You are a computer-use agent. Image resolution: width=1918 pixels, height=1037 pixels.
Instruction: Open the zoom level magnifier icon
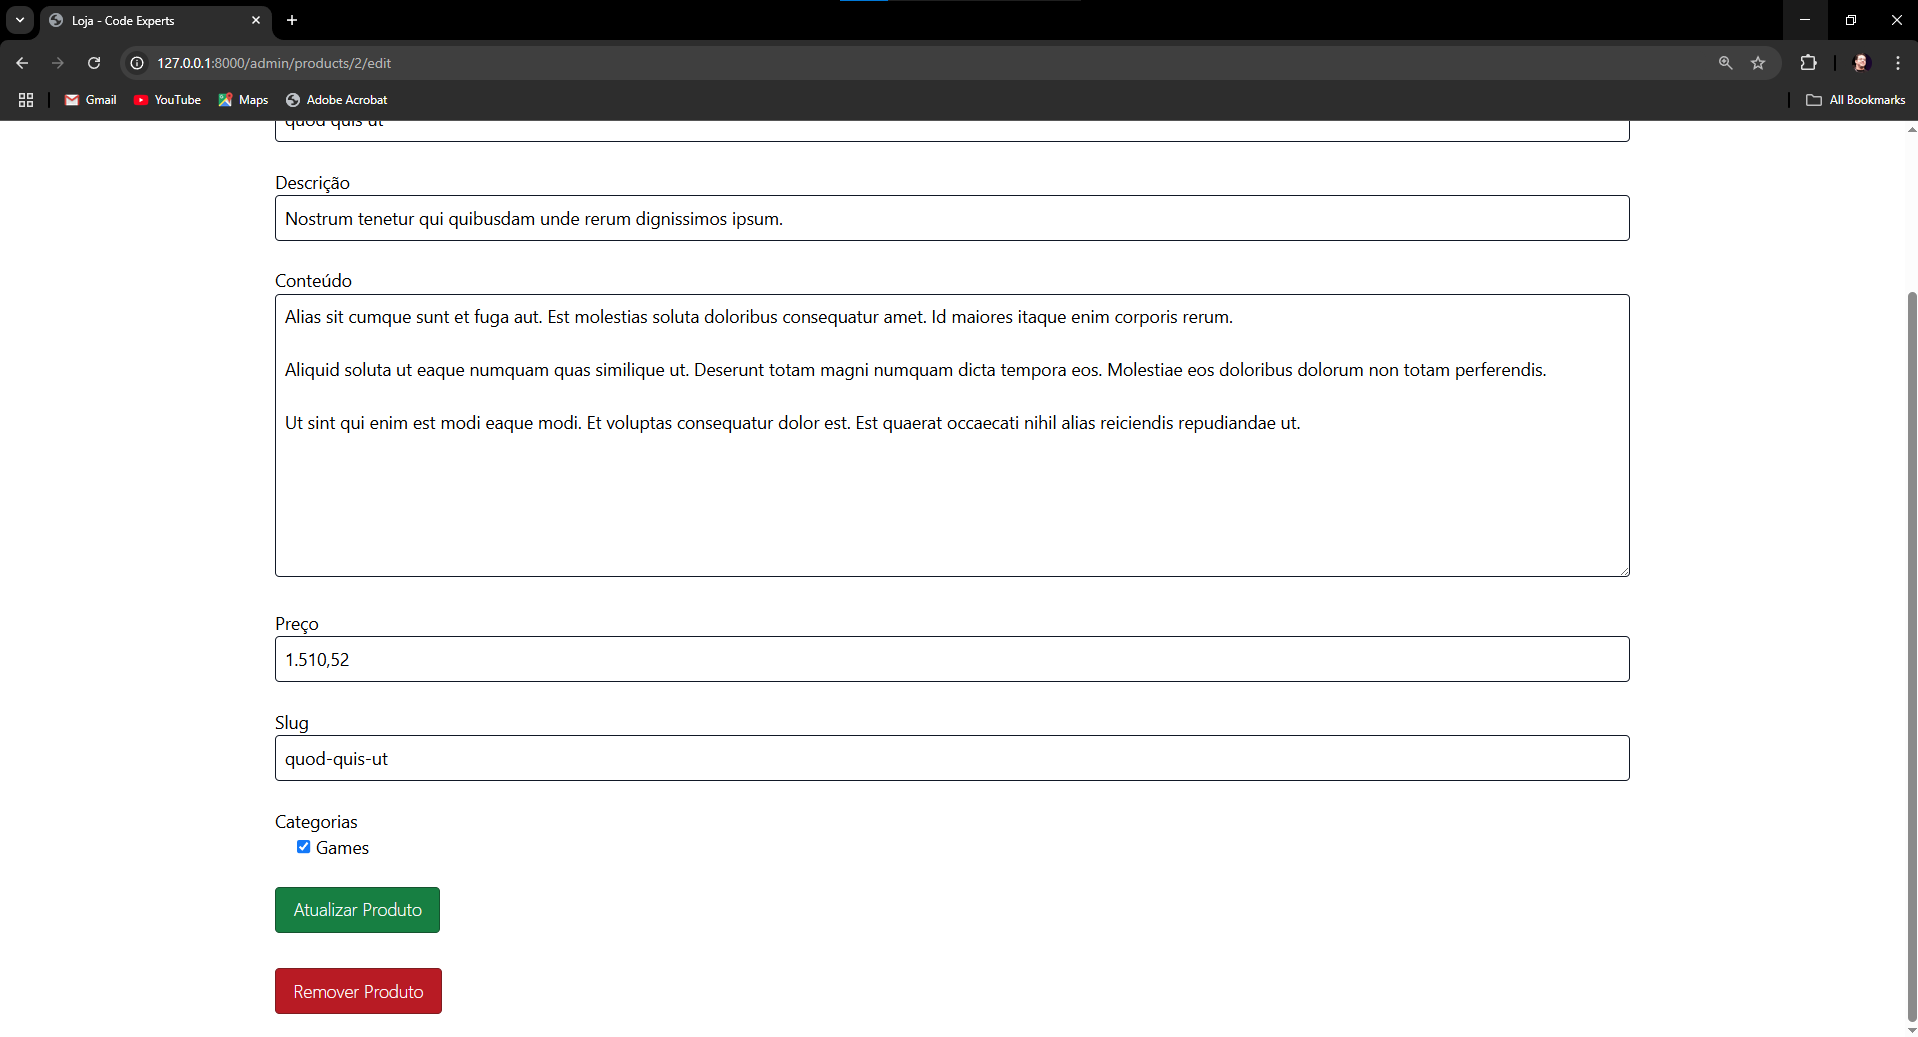pos(1725,63)
